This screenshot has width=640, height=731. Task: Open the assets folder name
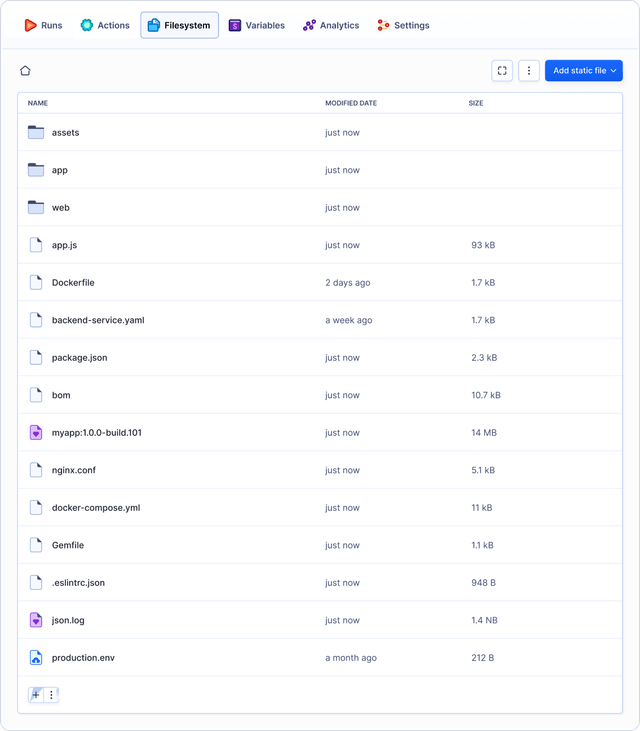[65, 132]
